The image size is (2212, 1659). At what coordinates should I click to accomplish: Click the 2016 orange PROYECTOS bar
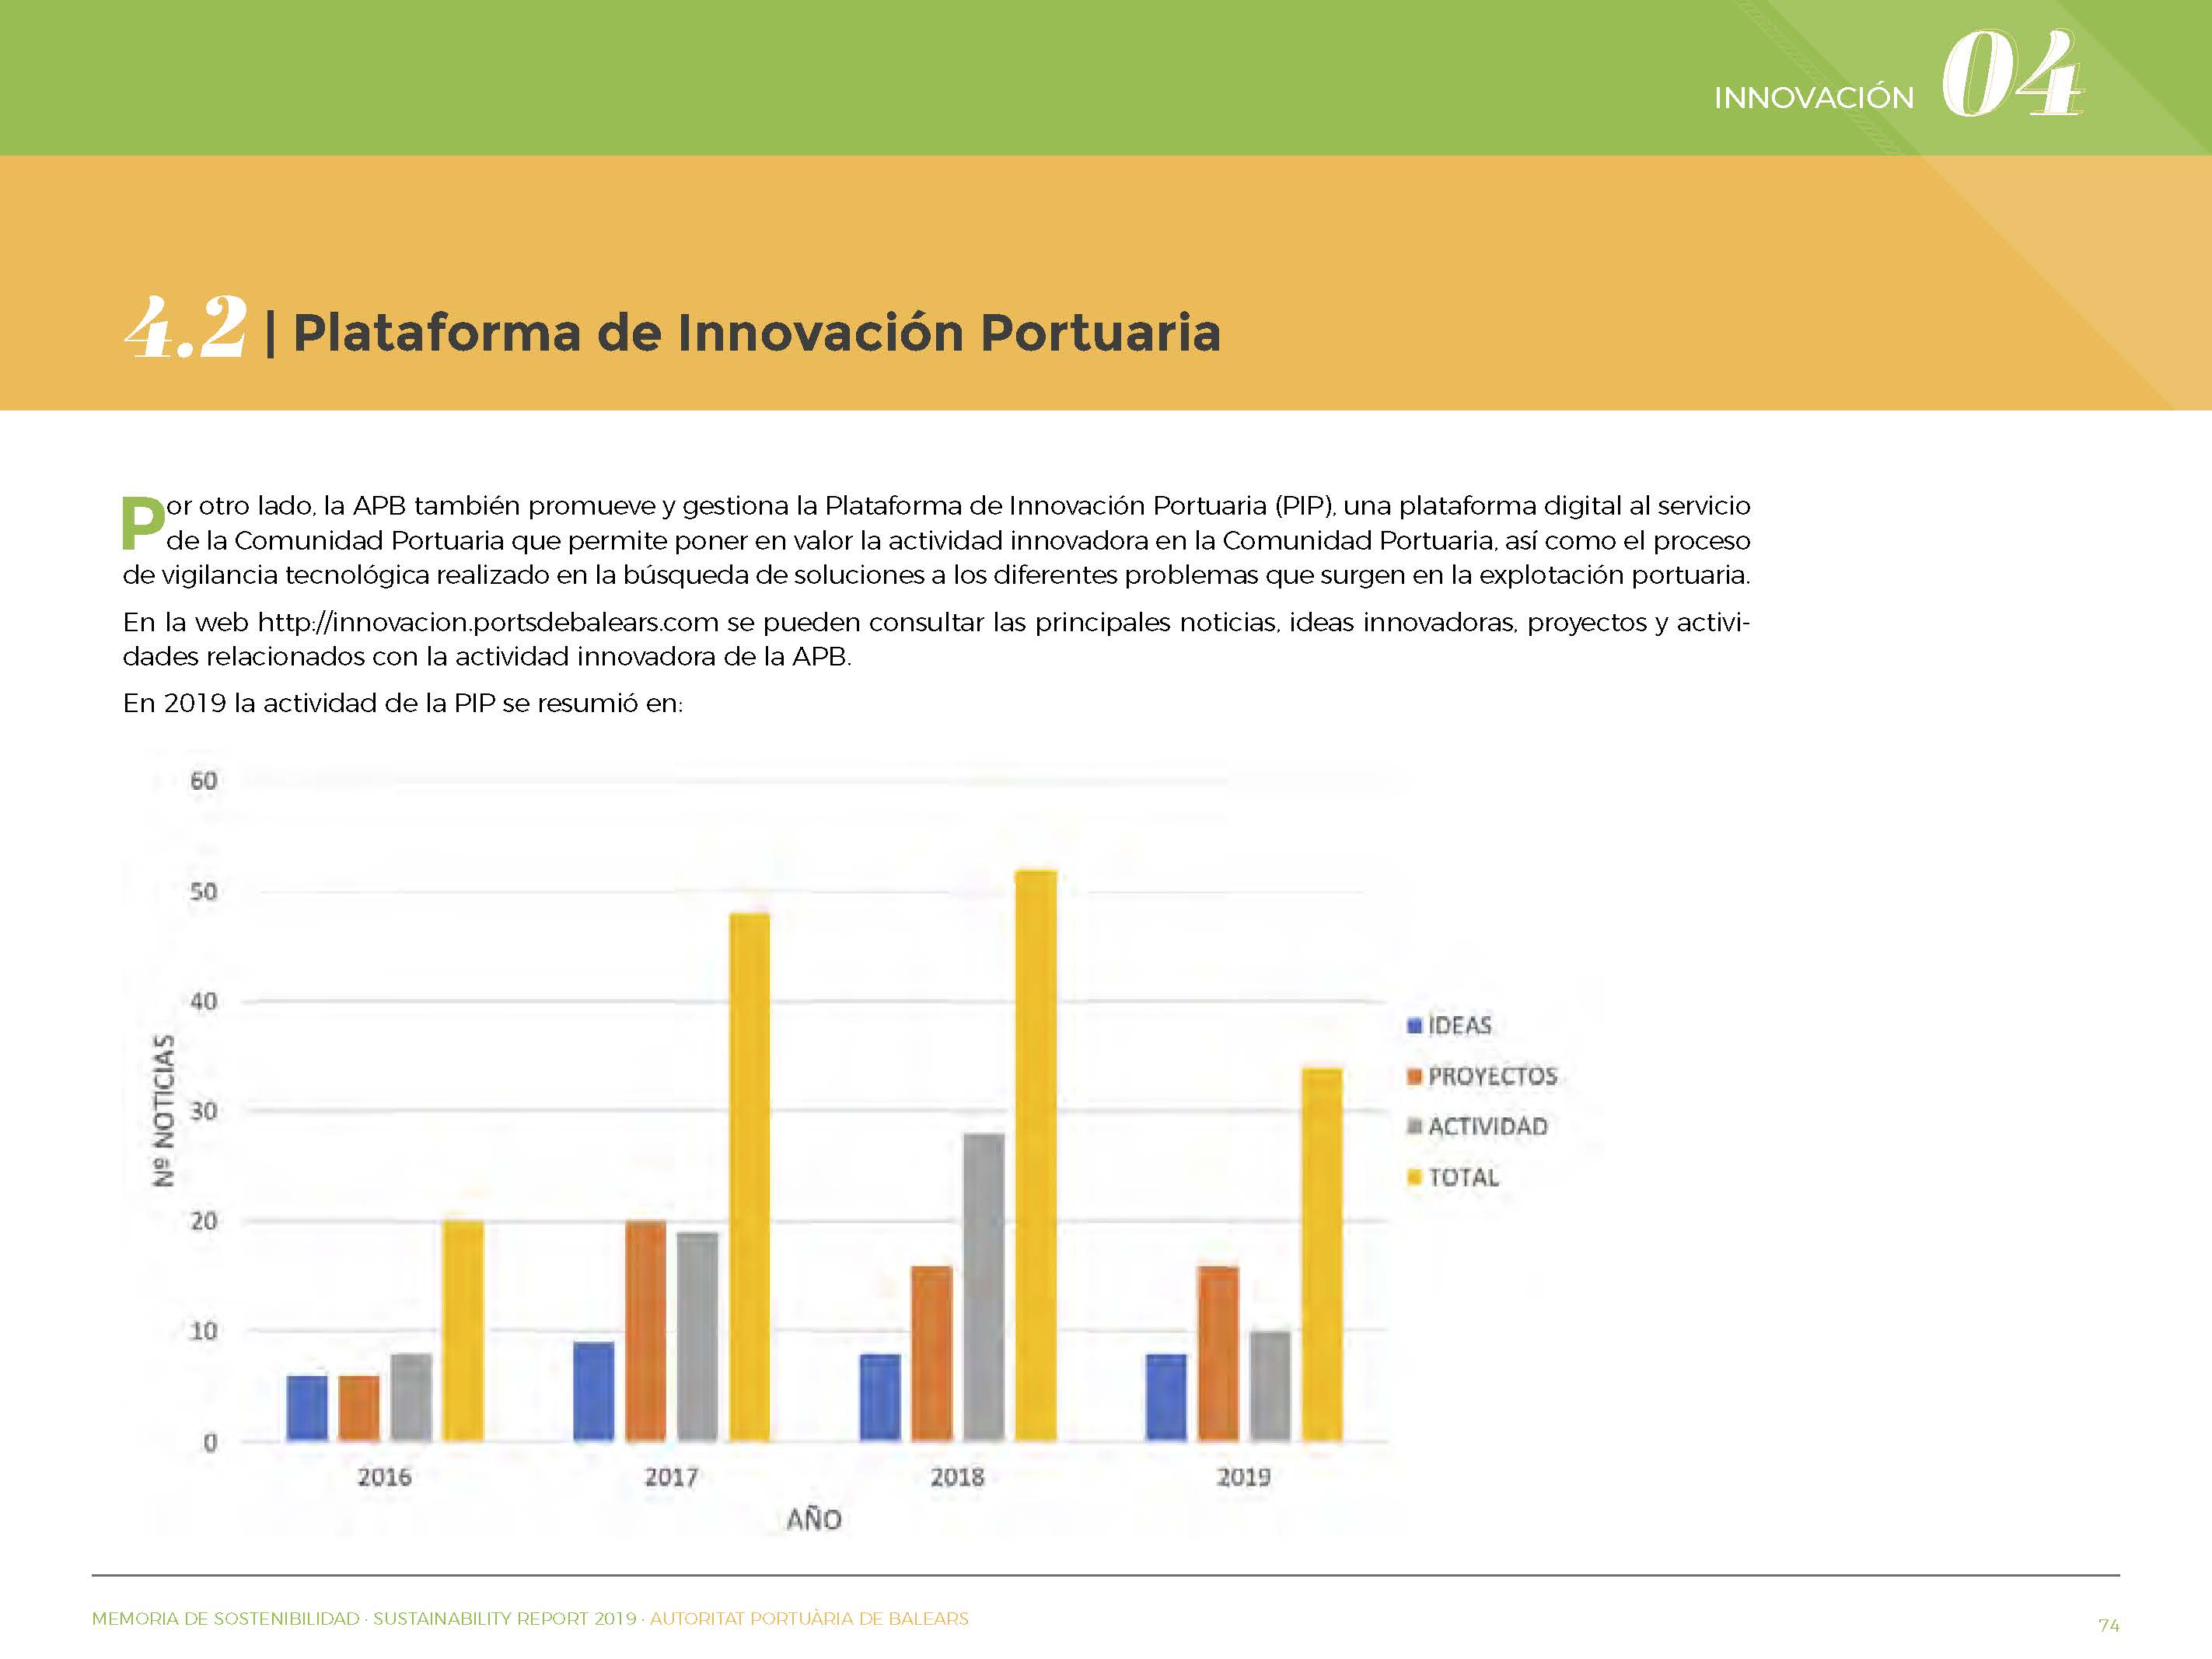tap(359, 1408)
